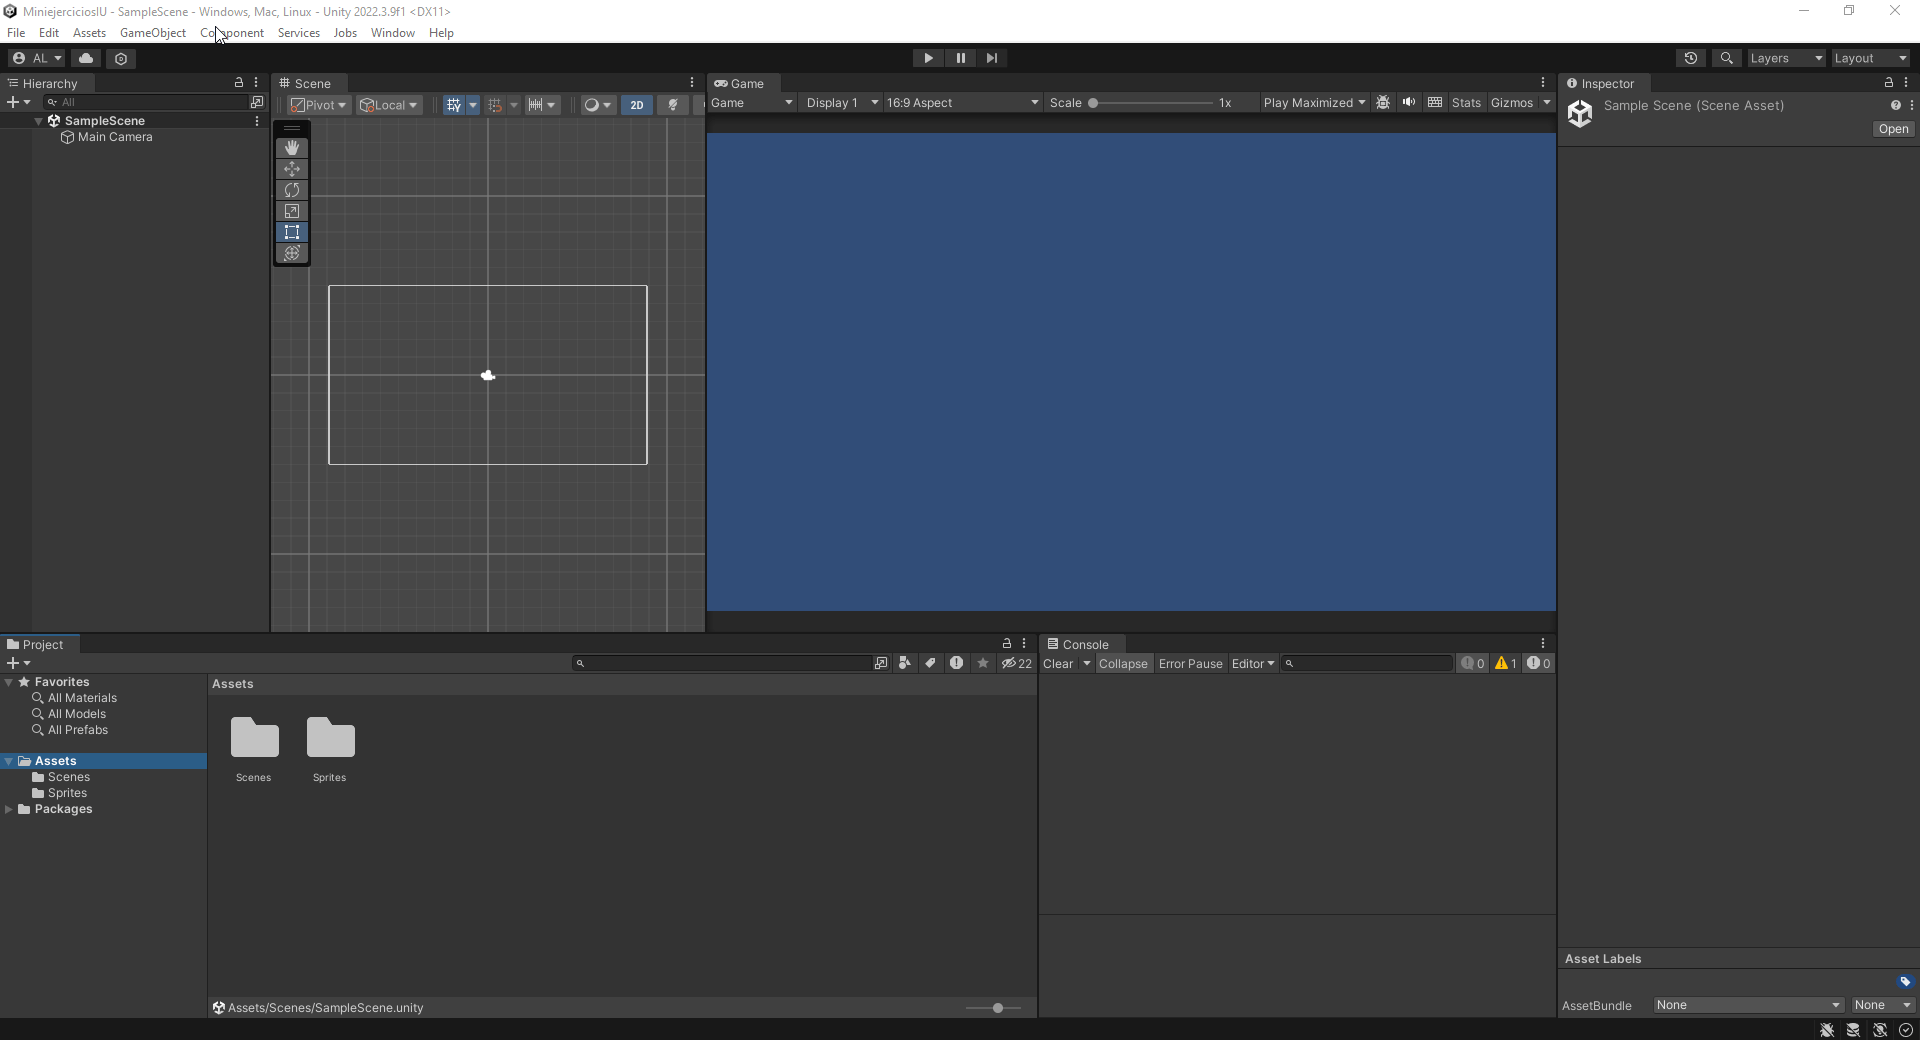This screenshot has width=1920, height=1040.
Task: Open the Cloud services icon
Action: click(86, 58)
